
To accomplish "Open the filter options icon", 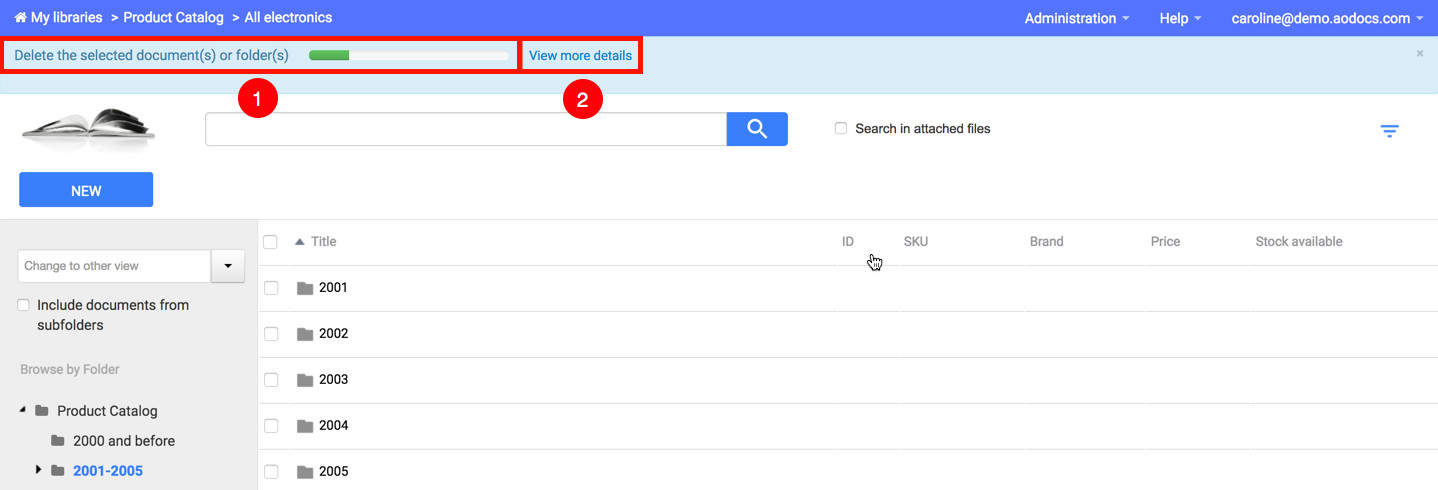I will (x=1389, y=131).
